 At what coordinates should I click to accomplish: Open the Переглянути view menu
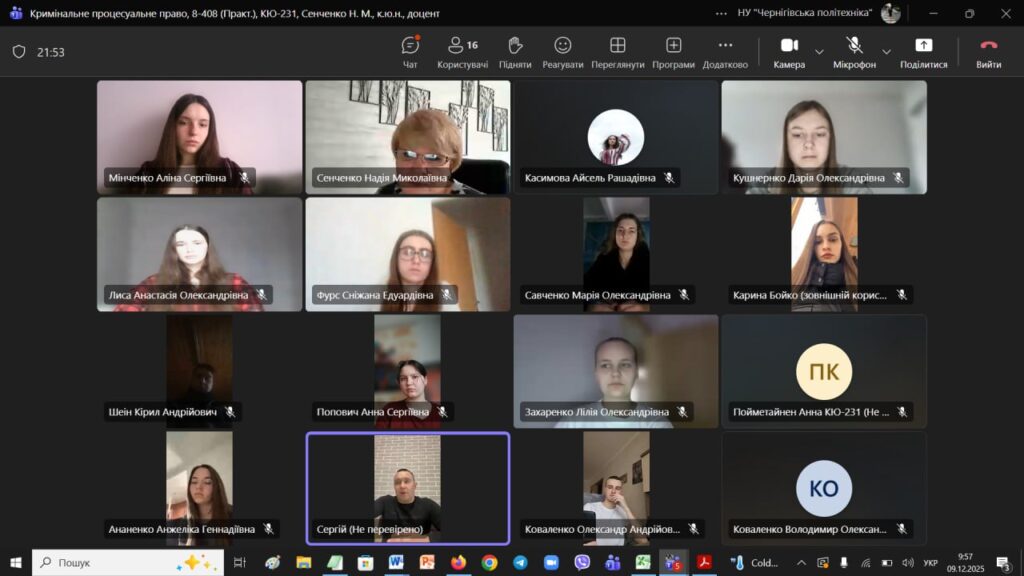coord(617,52)
